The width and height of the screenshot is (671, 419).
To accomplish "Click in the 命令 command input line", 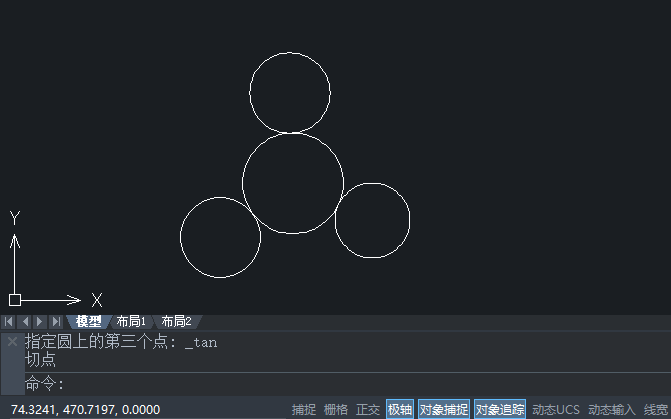I will click(x=347, y=383).
